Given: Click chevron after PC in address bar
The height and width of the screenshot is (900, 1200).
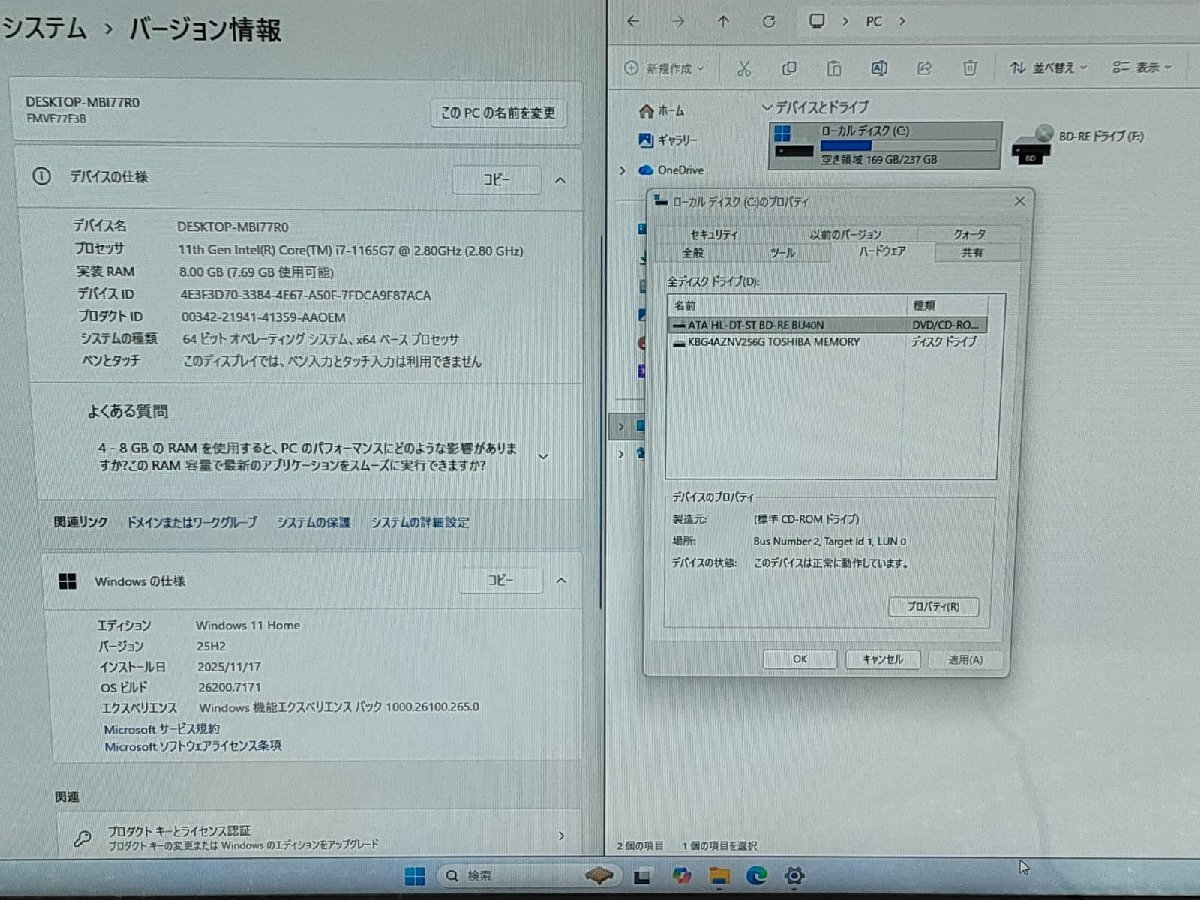Looking at the screenshot, I should (x=901, y=21).
